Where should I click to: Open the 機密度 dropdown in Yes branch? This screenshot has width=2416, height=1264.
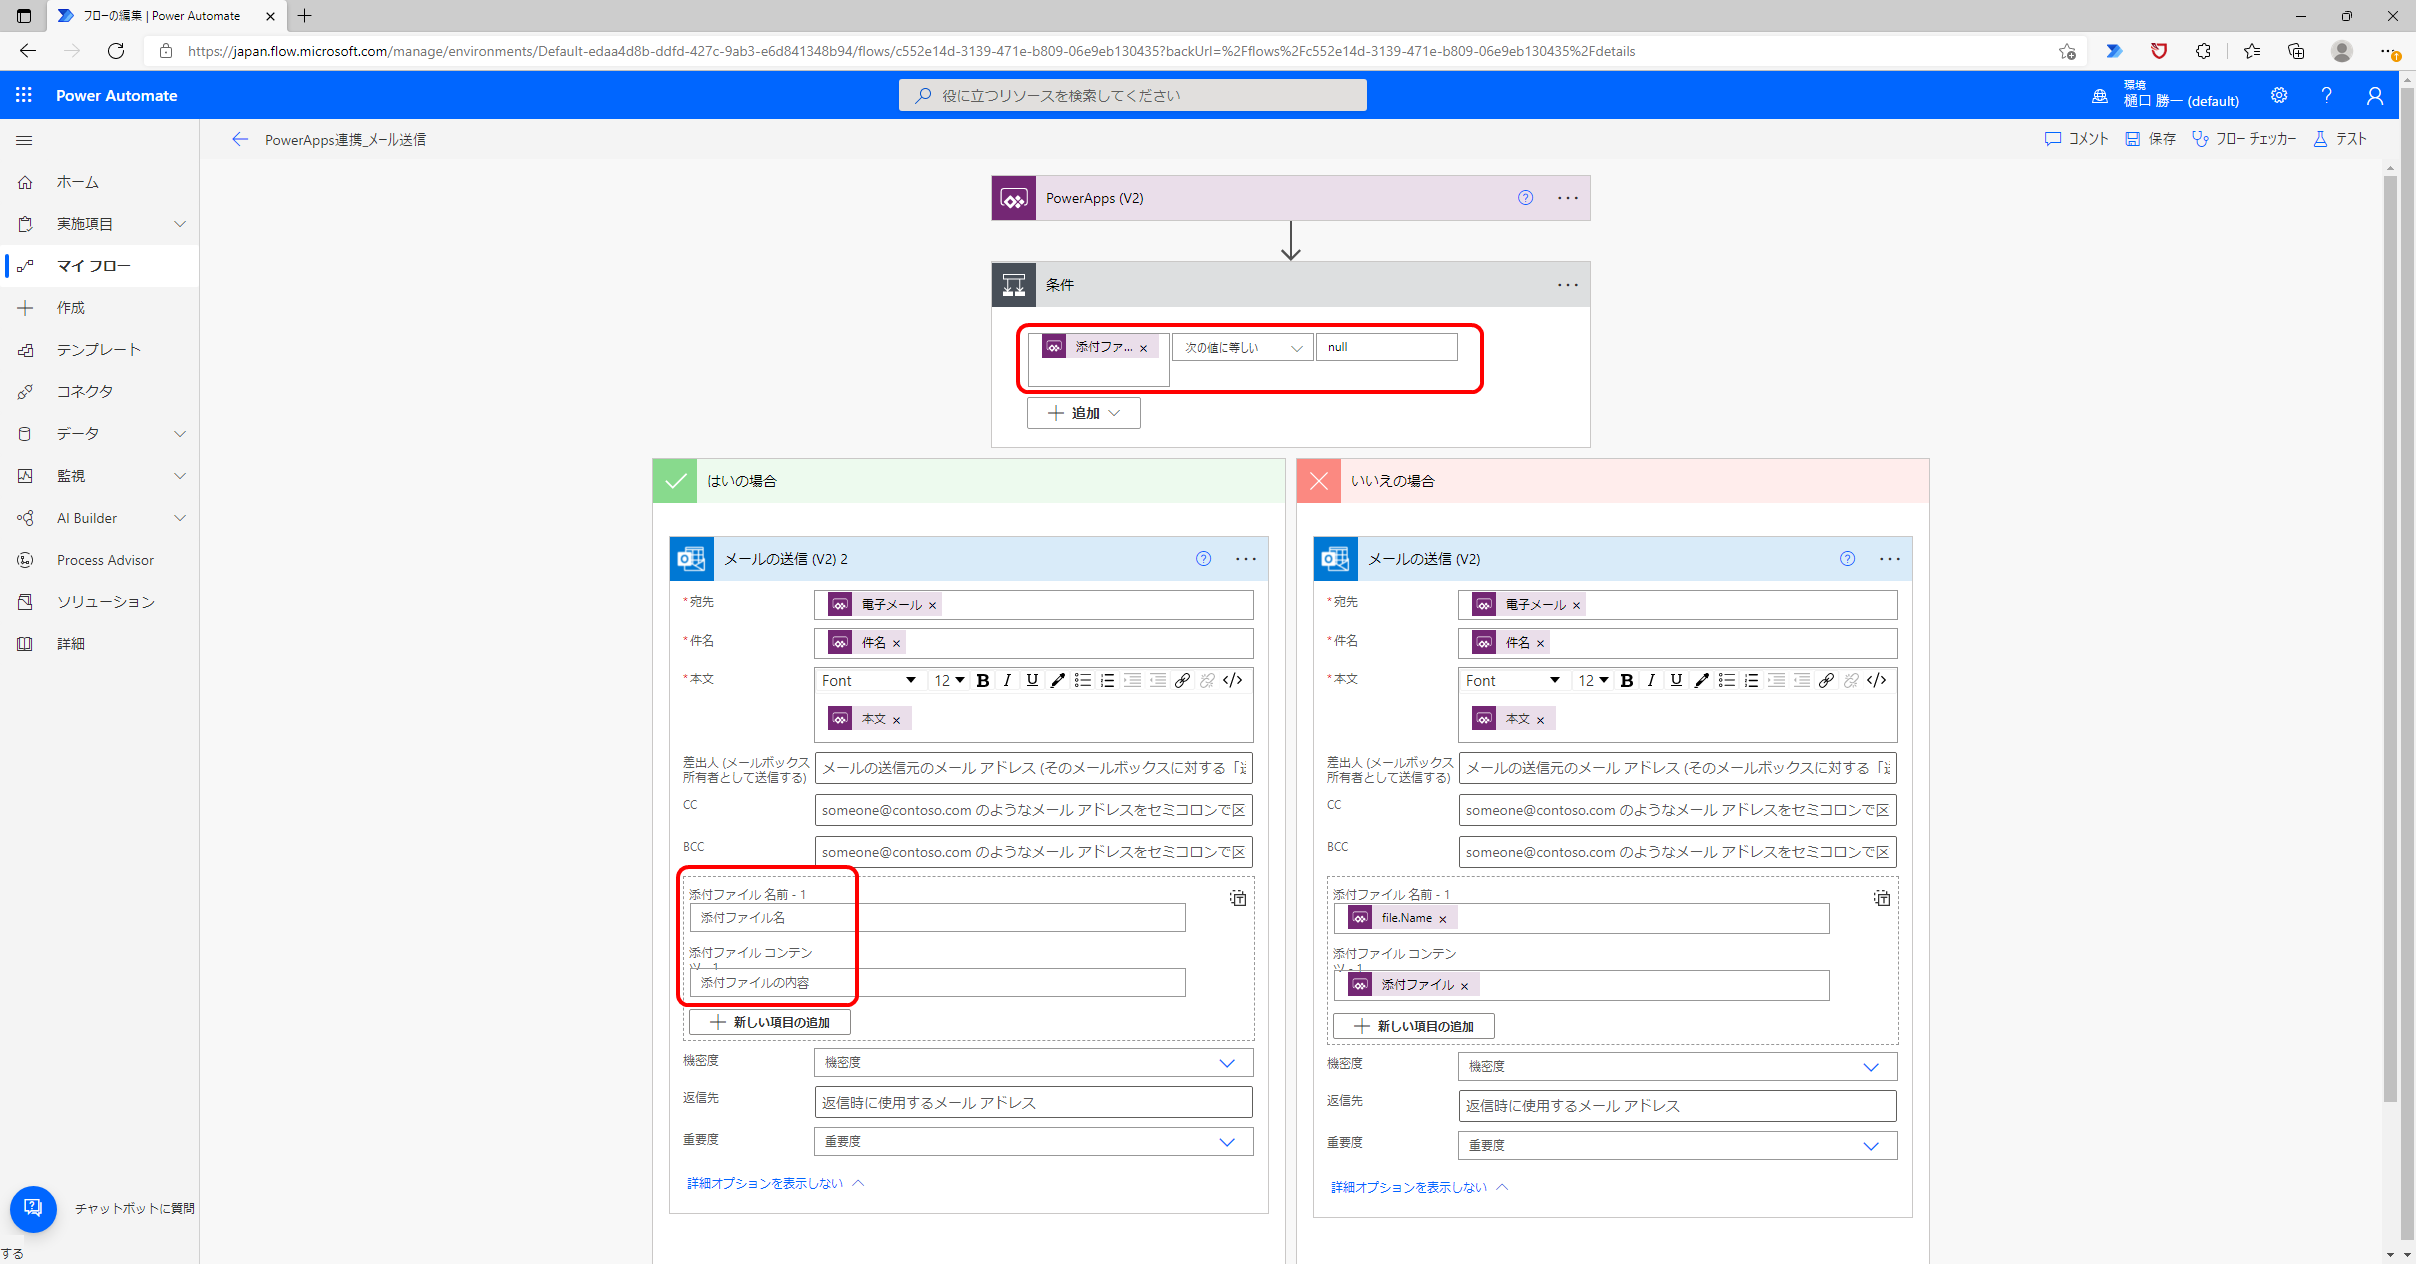point(1034,1062)
